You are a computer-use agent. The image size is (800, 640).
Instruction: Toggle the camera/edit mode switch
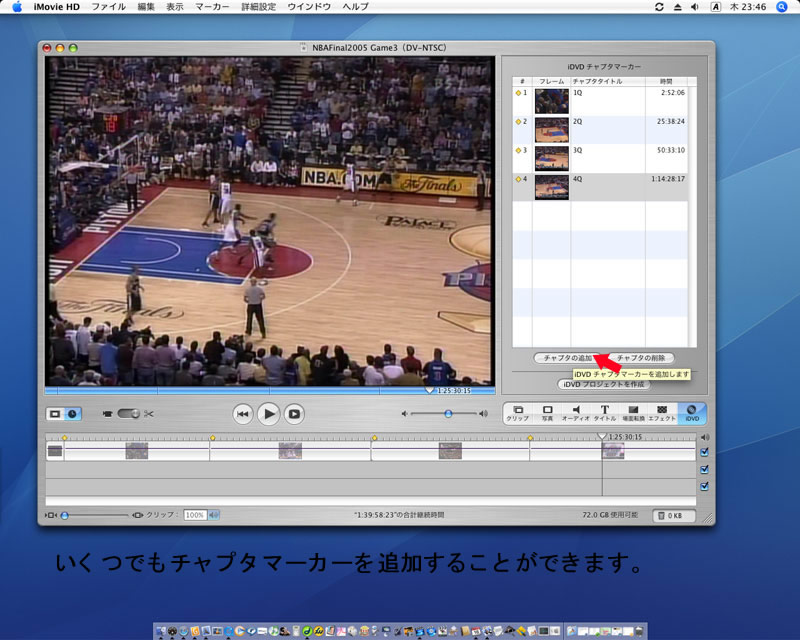coord(128,413)
